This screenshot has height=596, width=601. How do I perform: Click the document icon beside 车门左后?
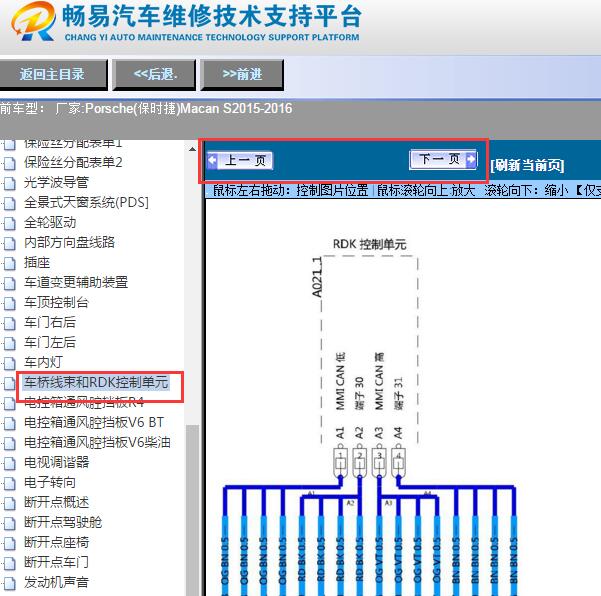pyautogui.click(x=10, y=343)
